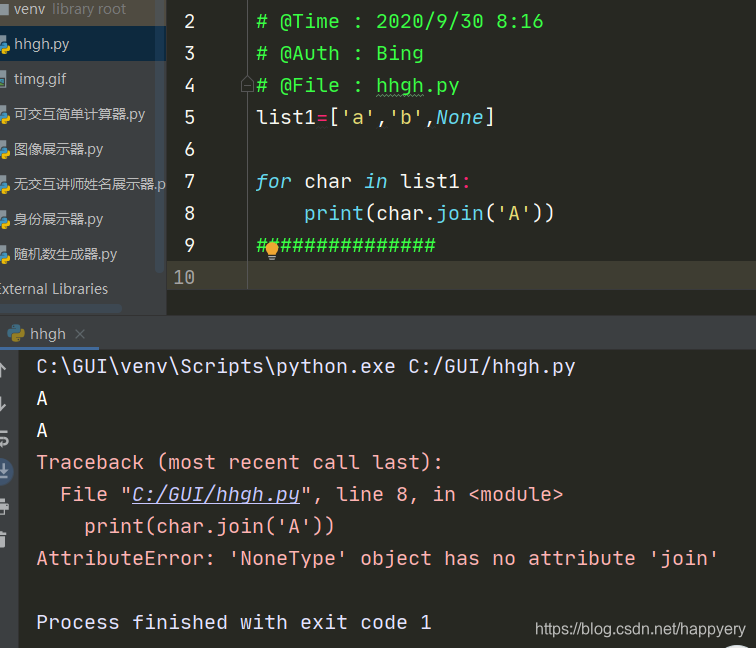Image resolution: width=756 pixels, height=648 pixels.
Task: Click the print call on line 8
Action: tap(334, 213)
